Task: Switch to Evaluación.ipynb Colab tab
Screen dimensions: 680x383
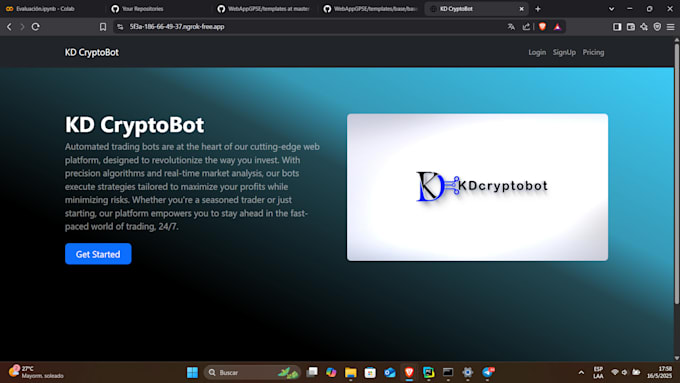Action: (x=46, y=9)
